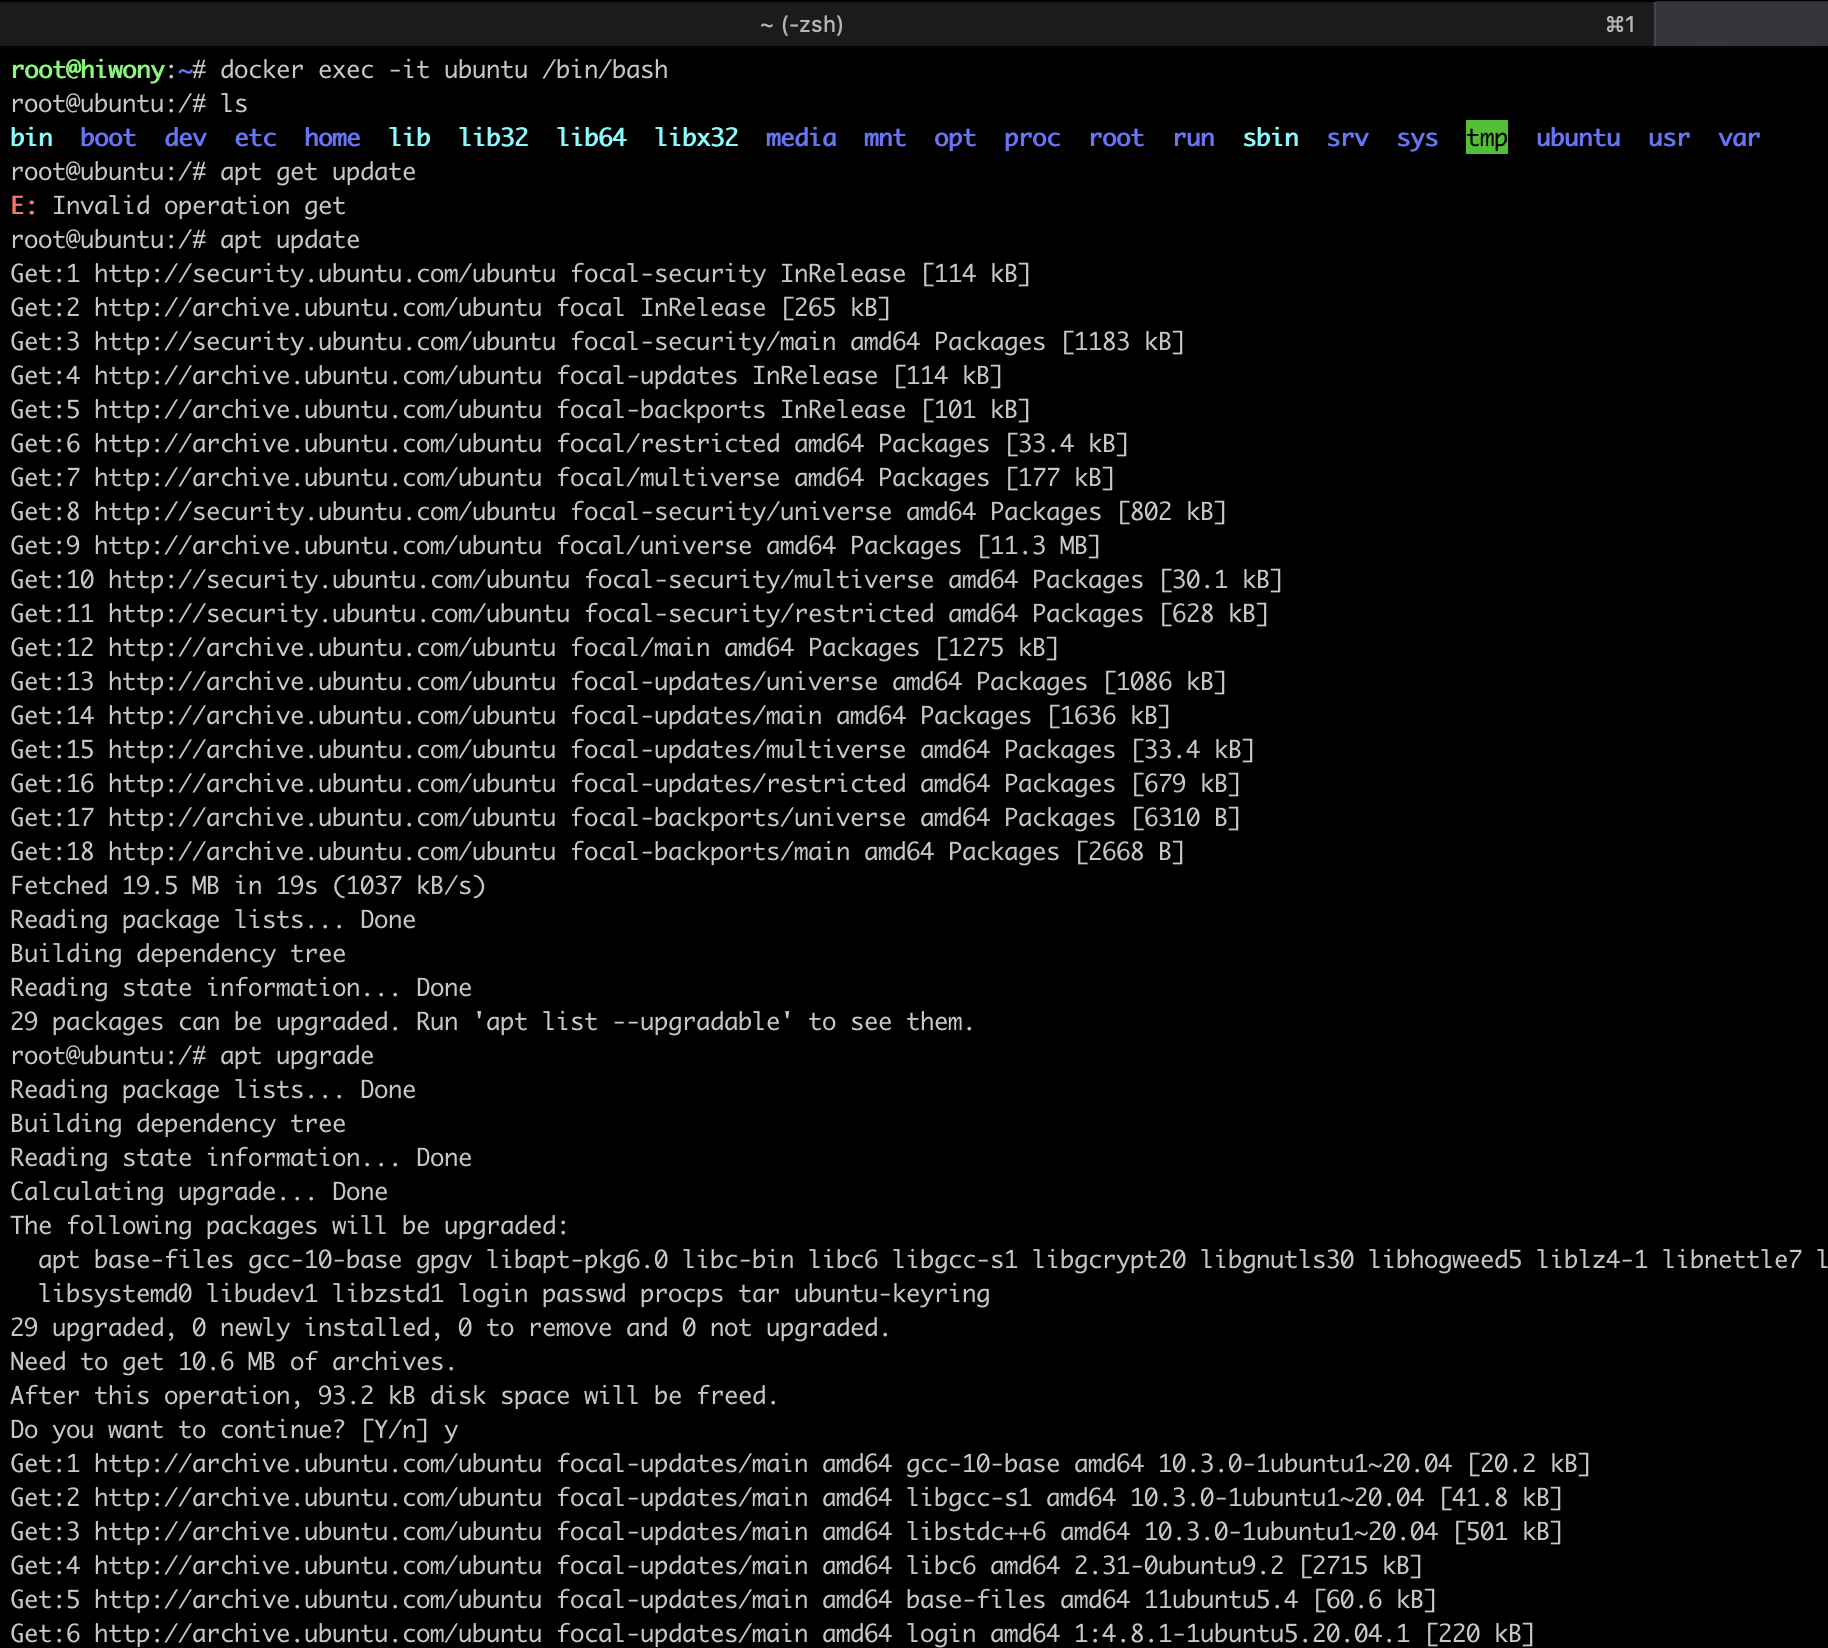Click the 'media' directory name
The width and height of the screenshot is (1828, 1648).
801,138
